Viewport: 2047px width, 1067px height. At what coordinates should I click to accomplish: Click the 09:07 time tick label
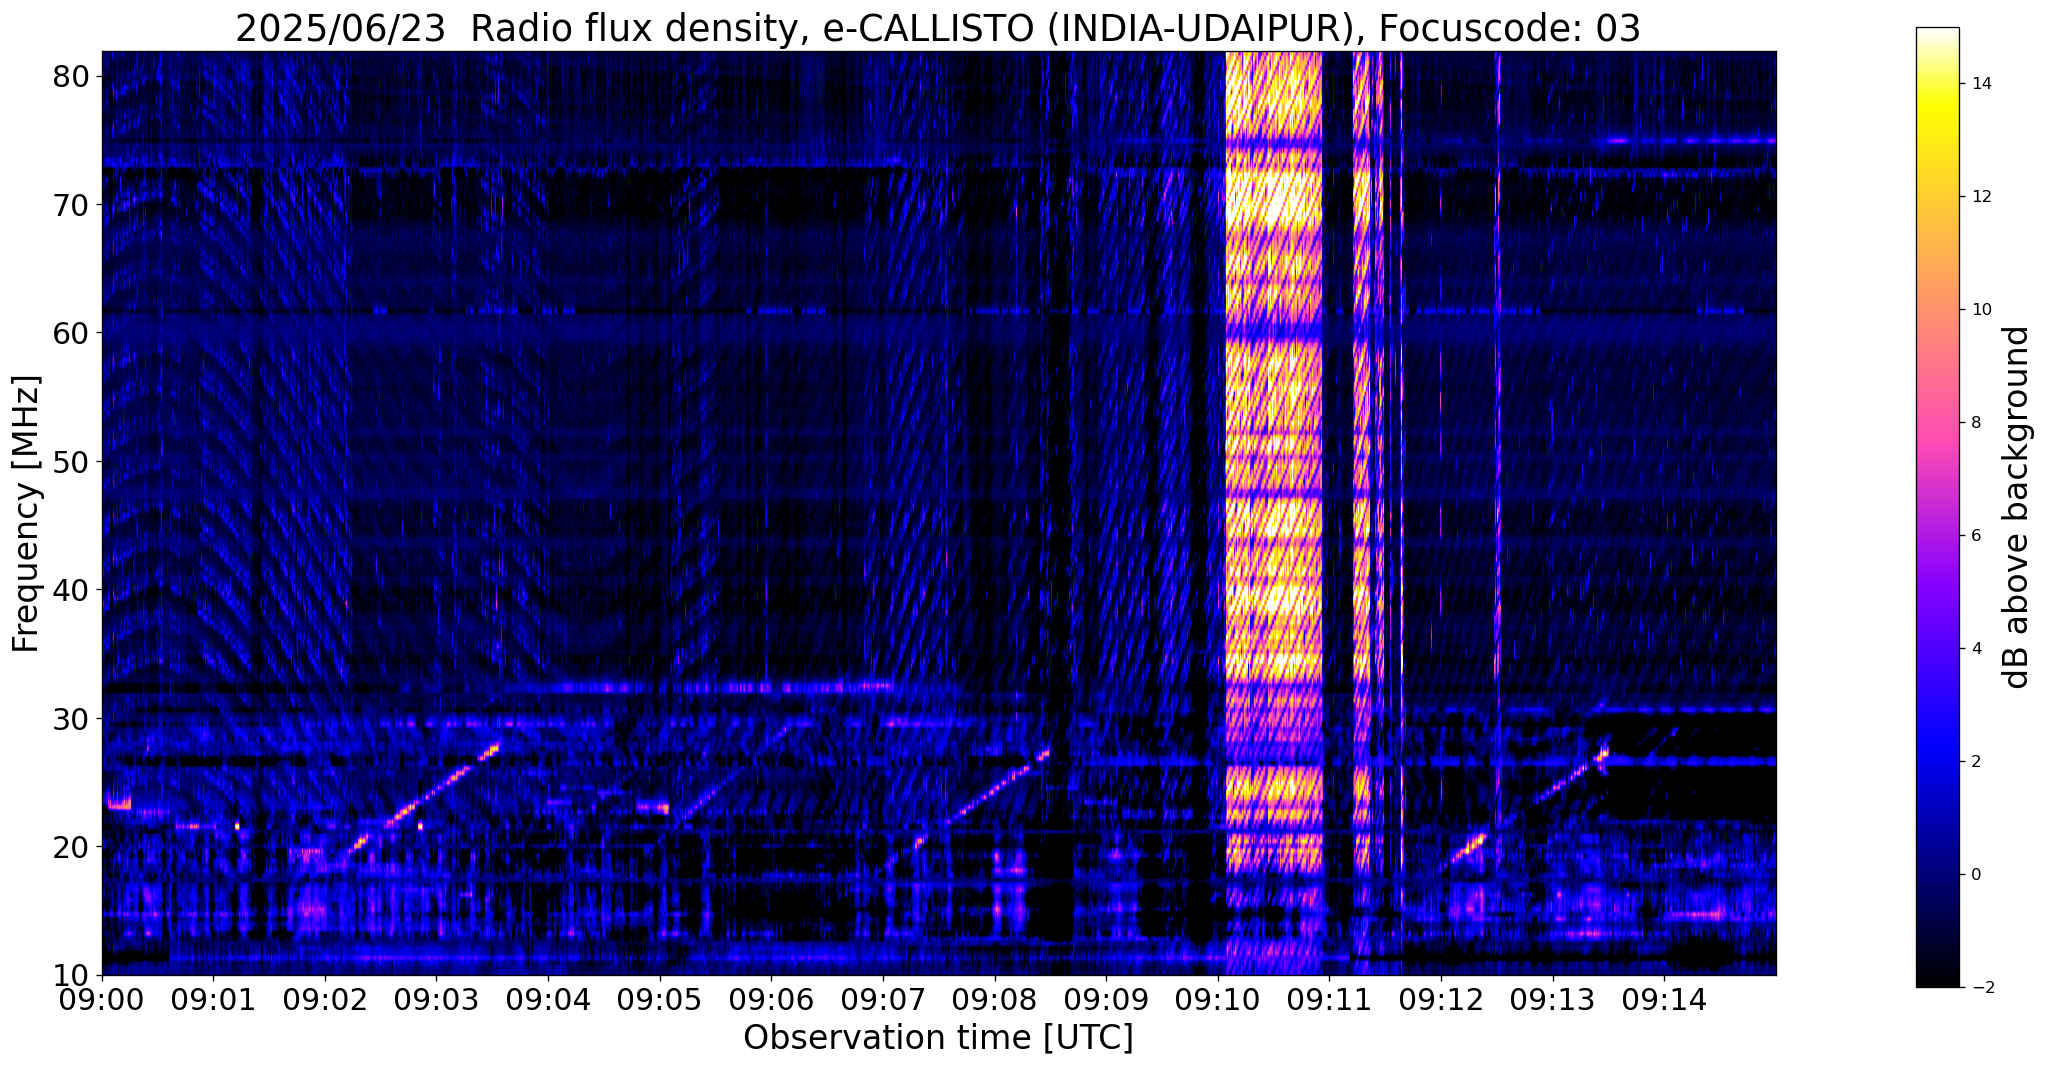point(883,999)
